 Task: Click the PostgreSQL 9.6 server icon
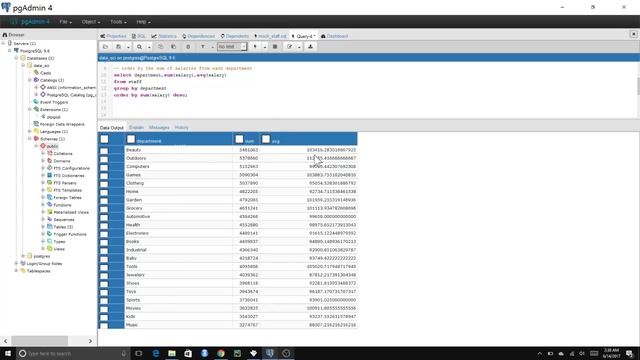point(16,51)
